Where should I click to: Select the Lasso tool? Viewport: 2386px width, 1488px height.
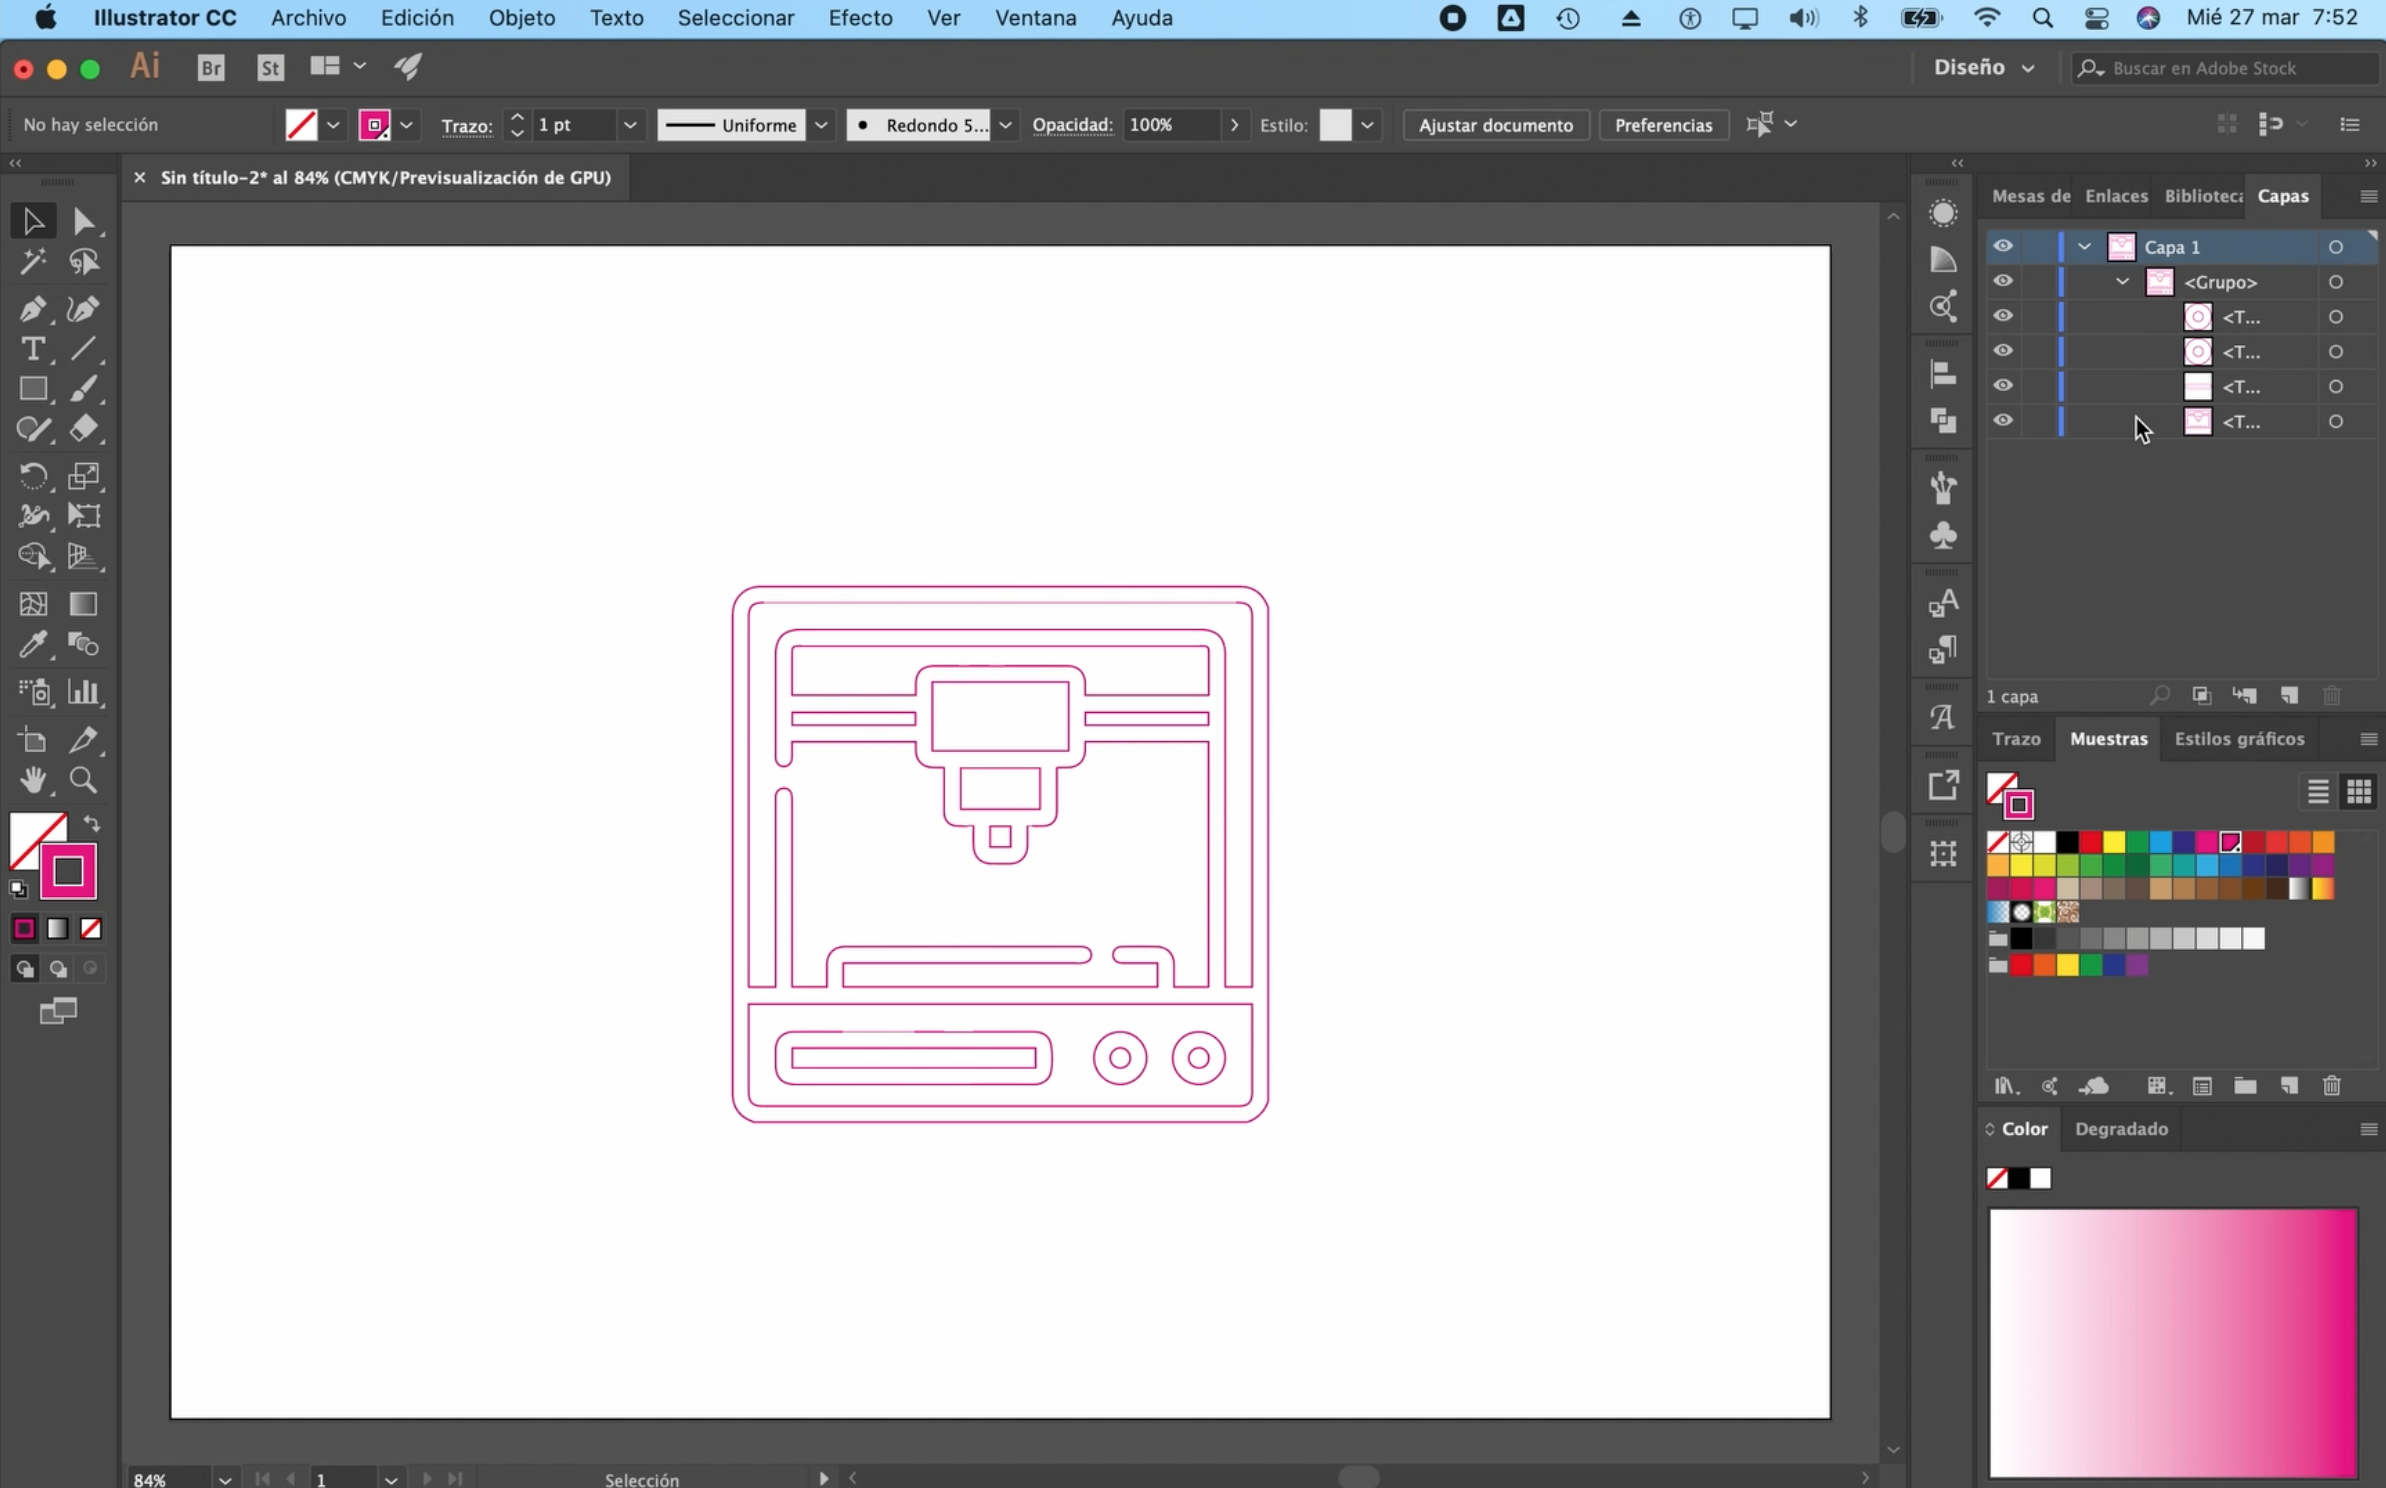click(84, 262)
